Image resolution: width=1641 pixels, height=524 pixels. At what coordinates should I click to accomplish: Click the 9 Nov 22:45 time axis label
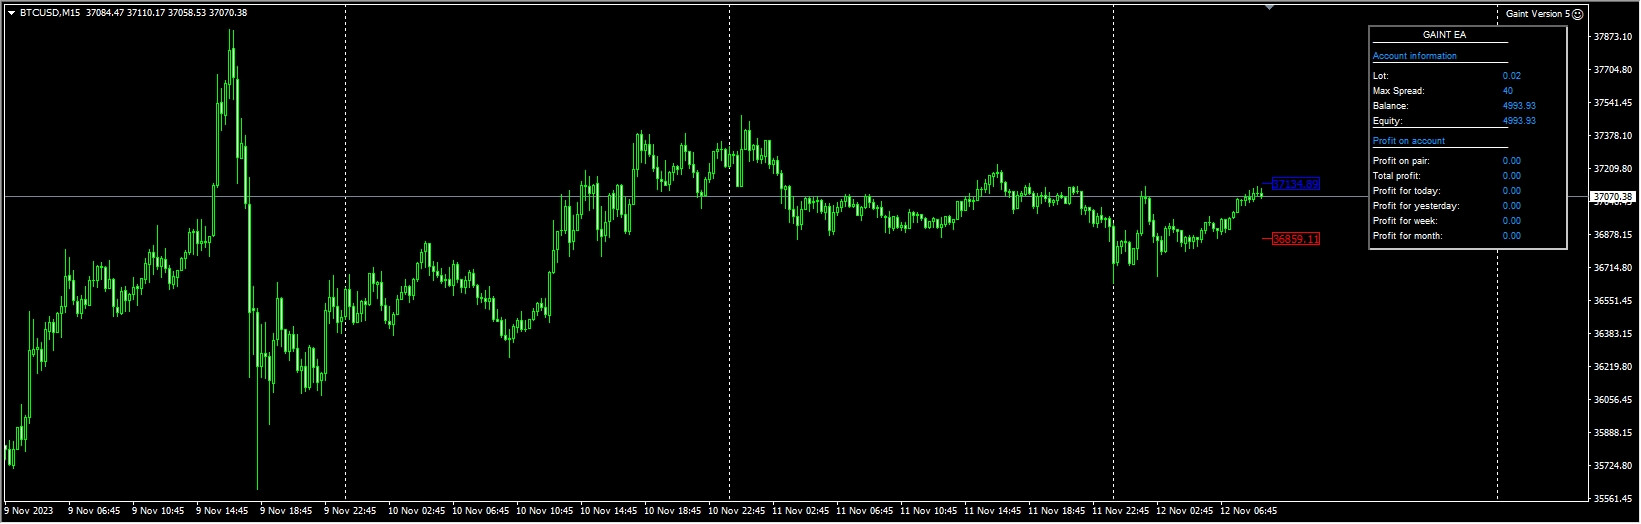click(x=350, y=511)
